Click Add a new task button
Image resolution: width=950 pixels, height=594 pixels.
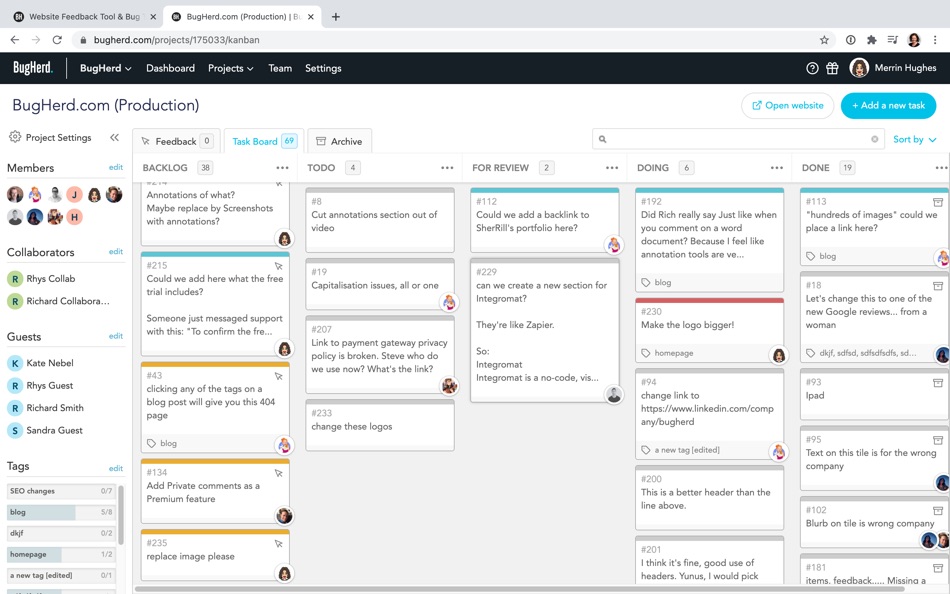pyautogui.click(x=888, y=105)
